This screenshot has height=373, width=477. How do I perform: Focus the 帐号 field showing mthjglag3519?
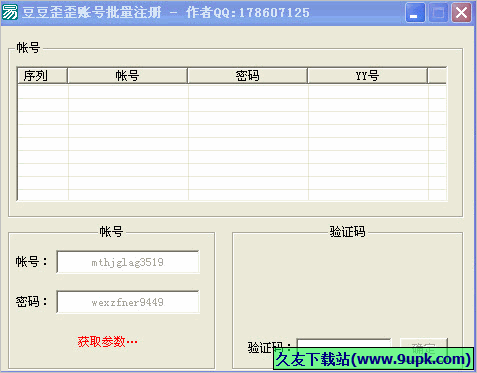[128, 262]
